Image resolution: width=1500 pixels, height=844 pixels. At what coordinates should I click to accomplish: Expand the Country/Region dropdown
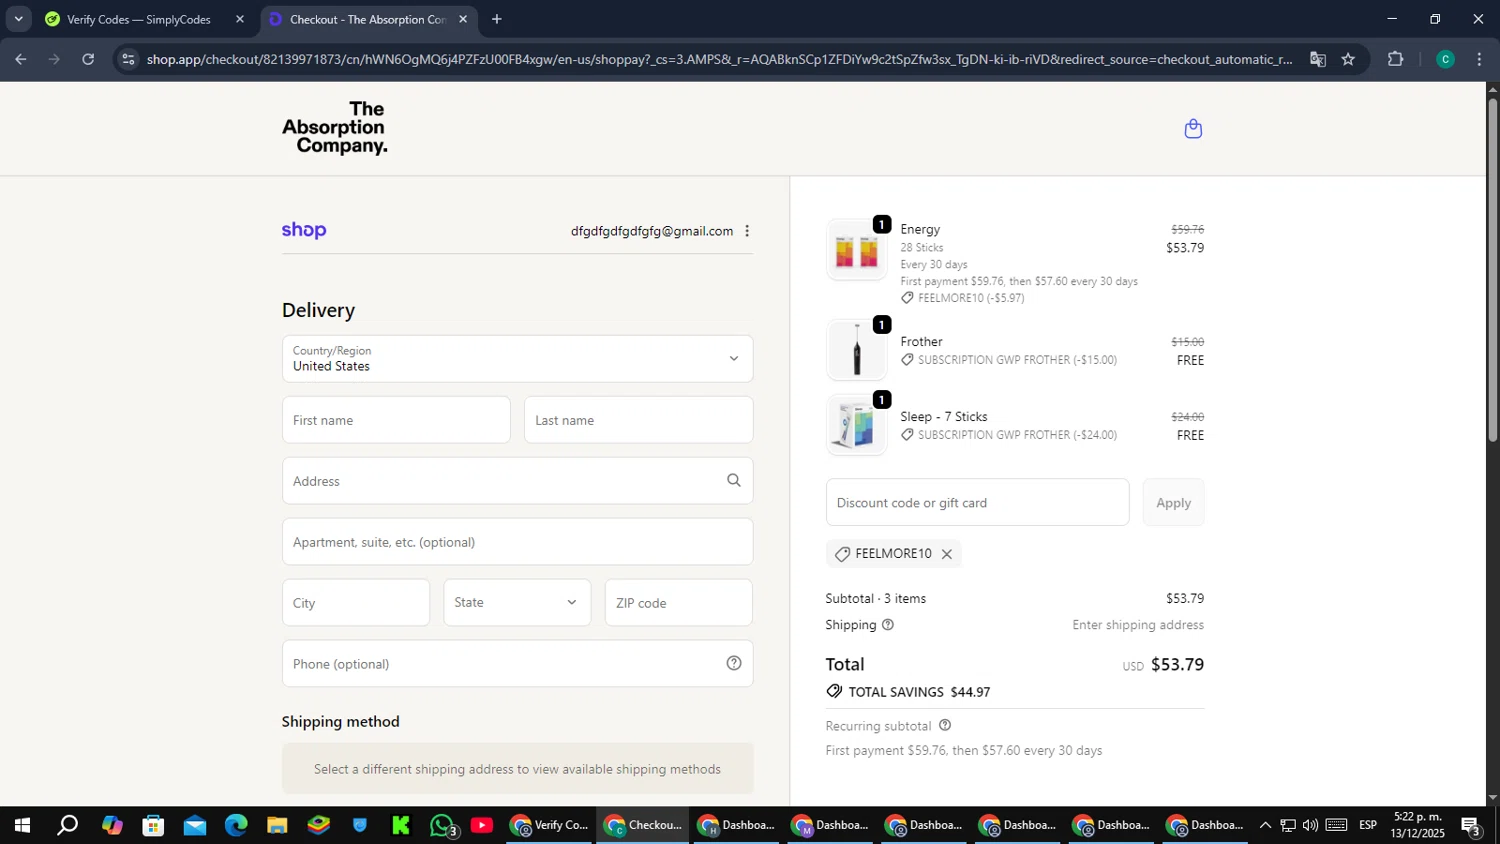point(517,359)
